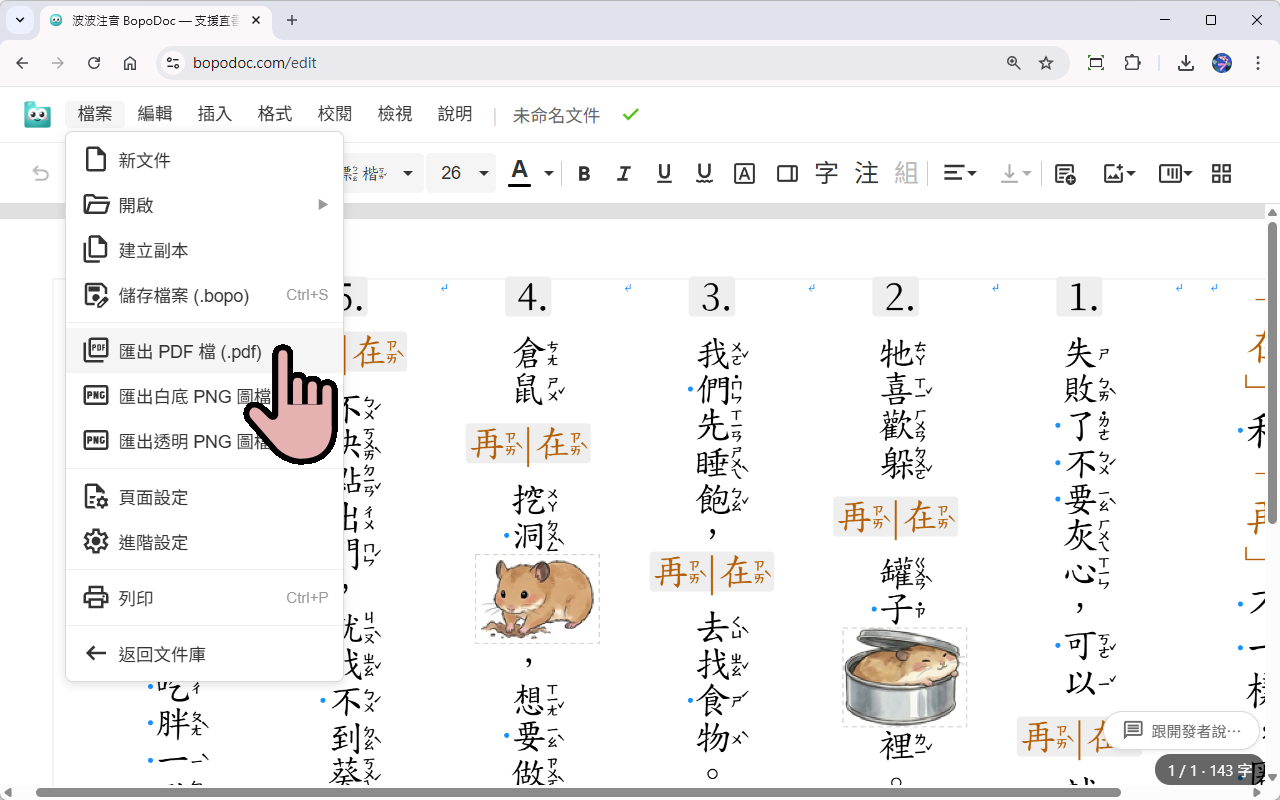Click the document title 未命名文件

click(x=555, y=114)
